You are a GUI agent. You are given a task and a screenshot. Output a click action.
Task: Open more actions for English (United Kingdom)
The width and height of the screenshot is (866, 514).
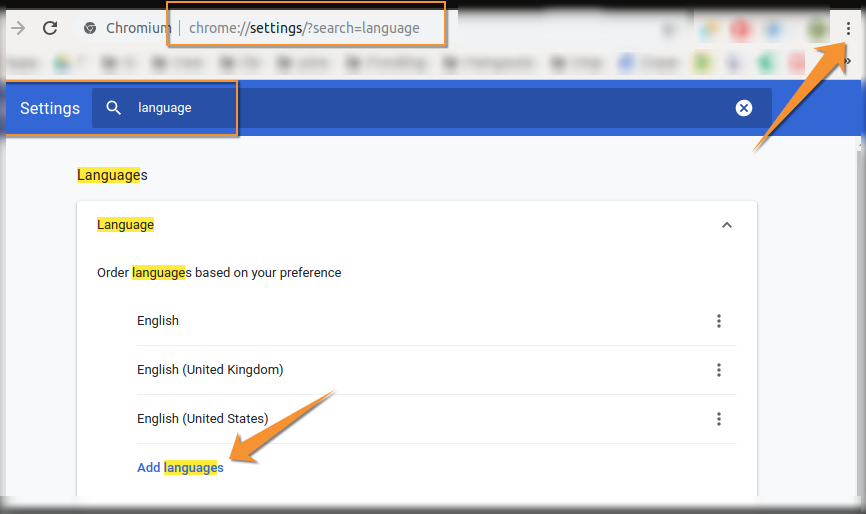718,370
